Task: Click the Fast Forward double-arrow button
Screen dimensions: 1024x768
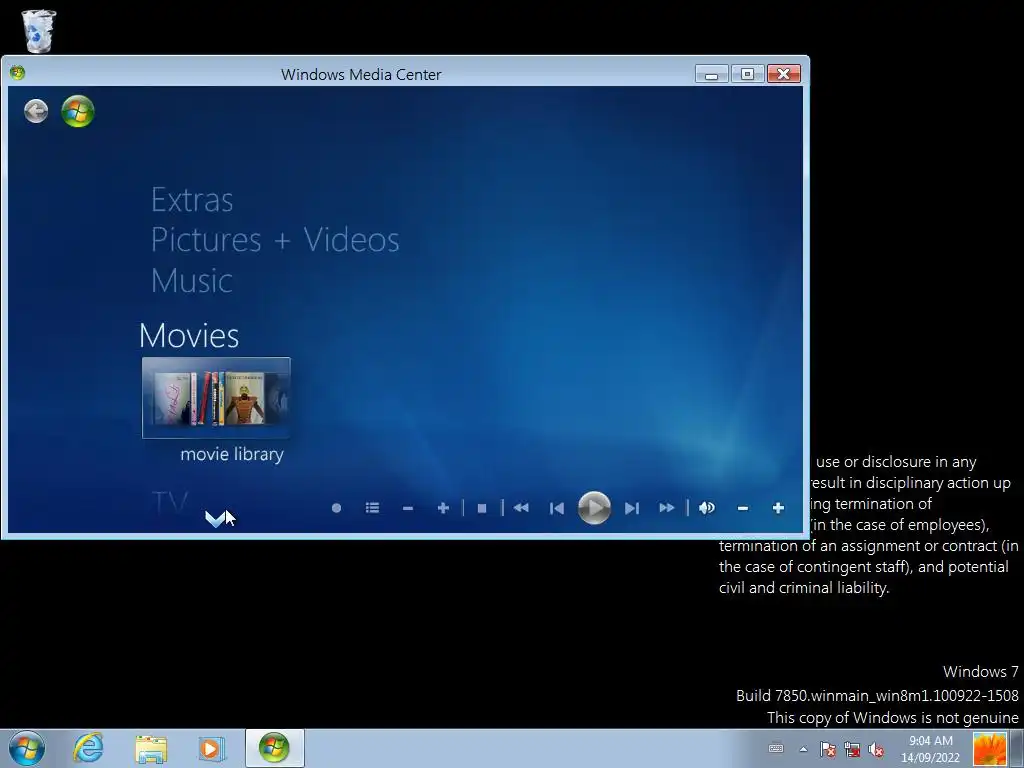Action: [x=667, y=508]
